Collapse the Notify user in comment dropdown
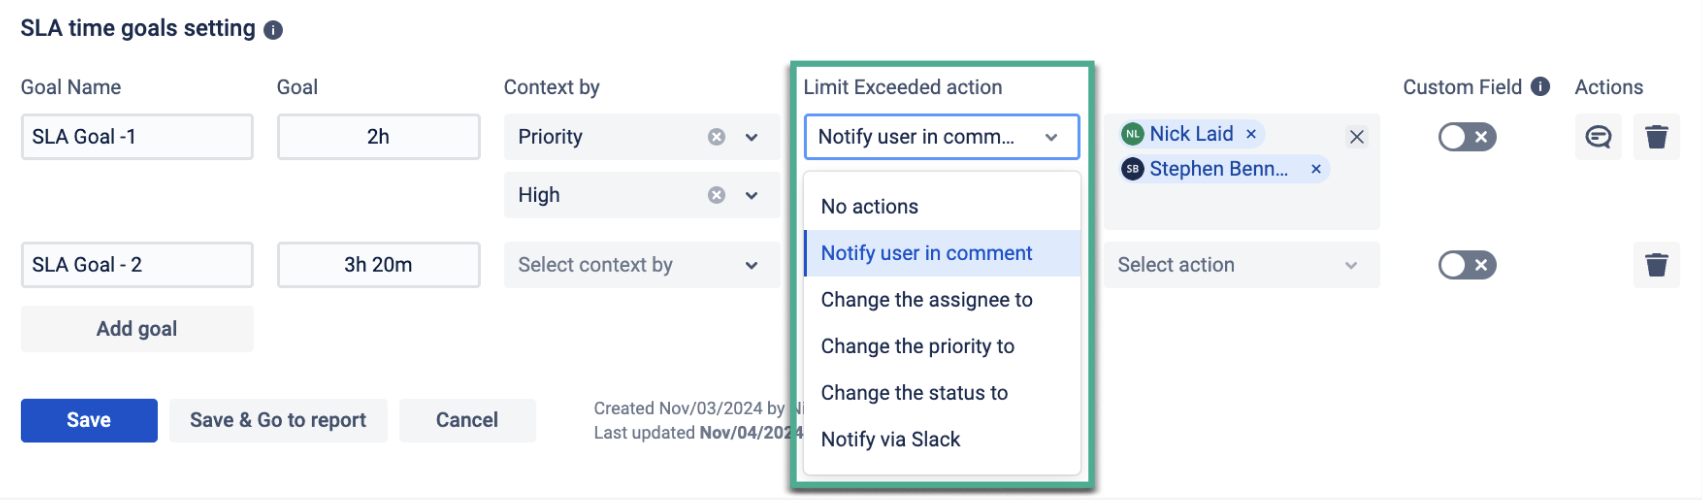Image resolution: width=1702 pixels, height=500 pixels. click(x=1051, y=137)
